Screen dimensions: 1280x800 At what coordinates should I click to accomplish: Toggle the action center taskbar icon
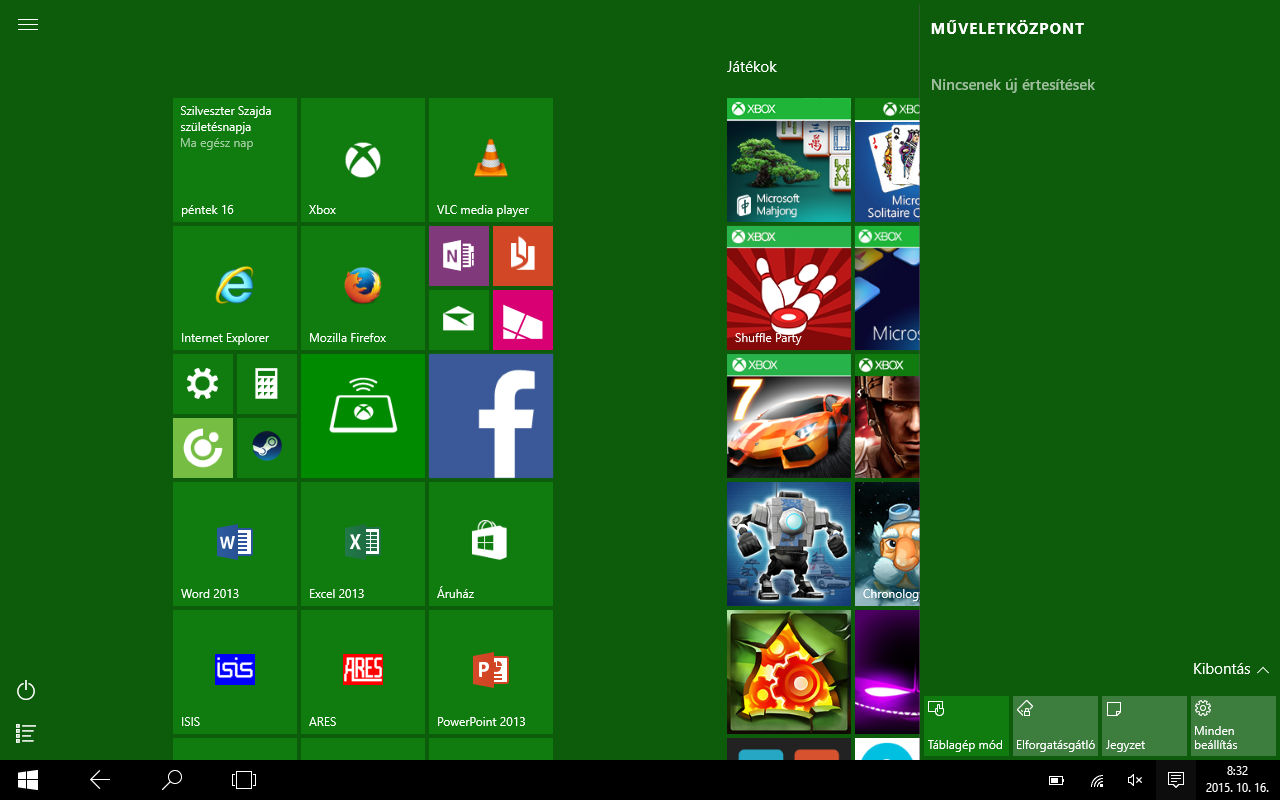[1176, 780]
